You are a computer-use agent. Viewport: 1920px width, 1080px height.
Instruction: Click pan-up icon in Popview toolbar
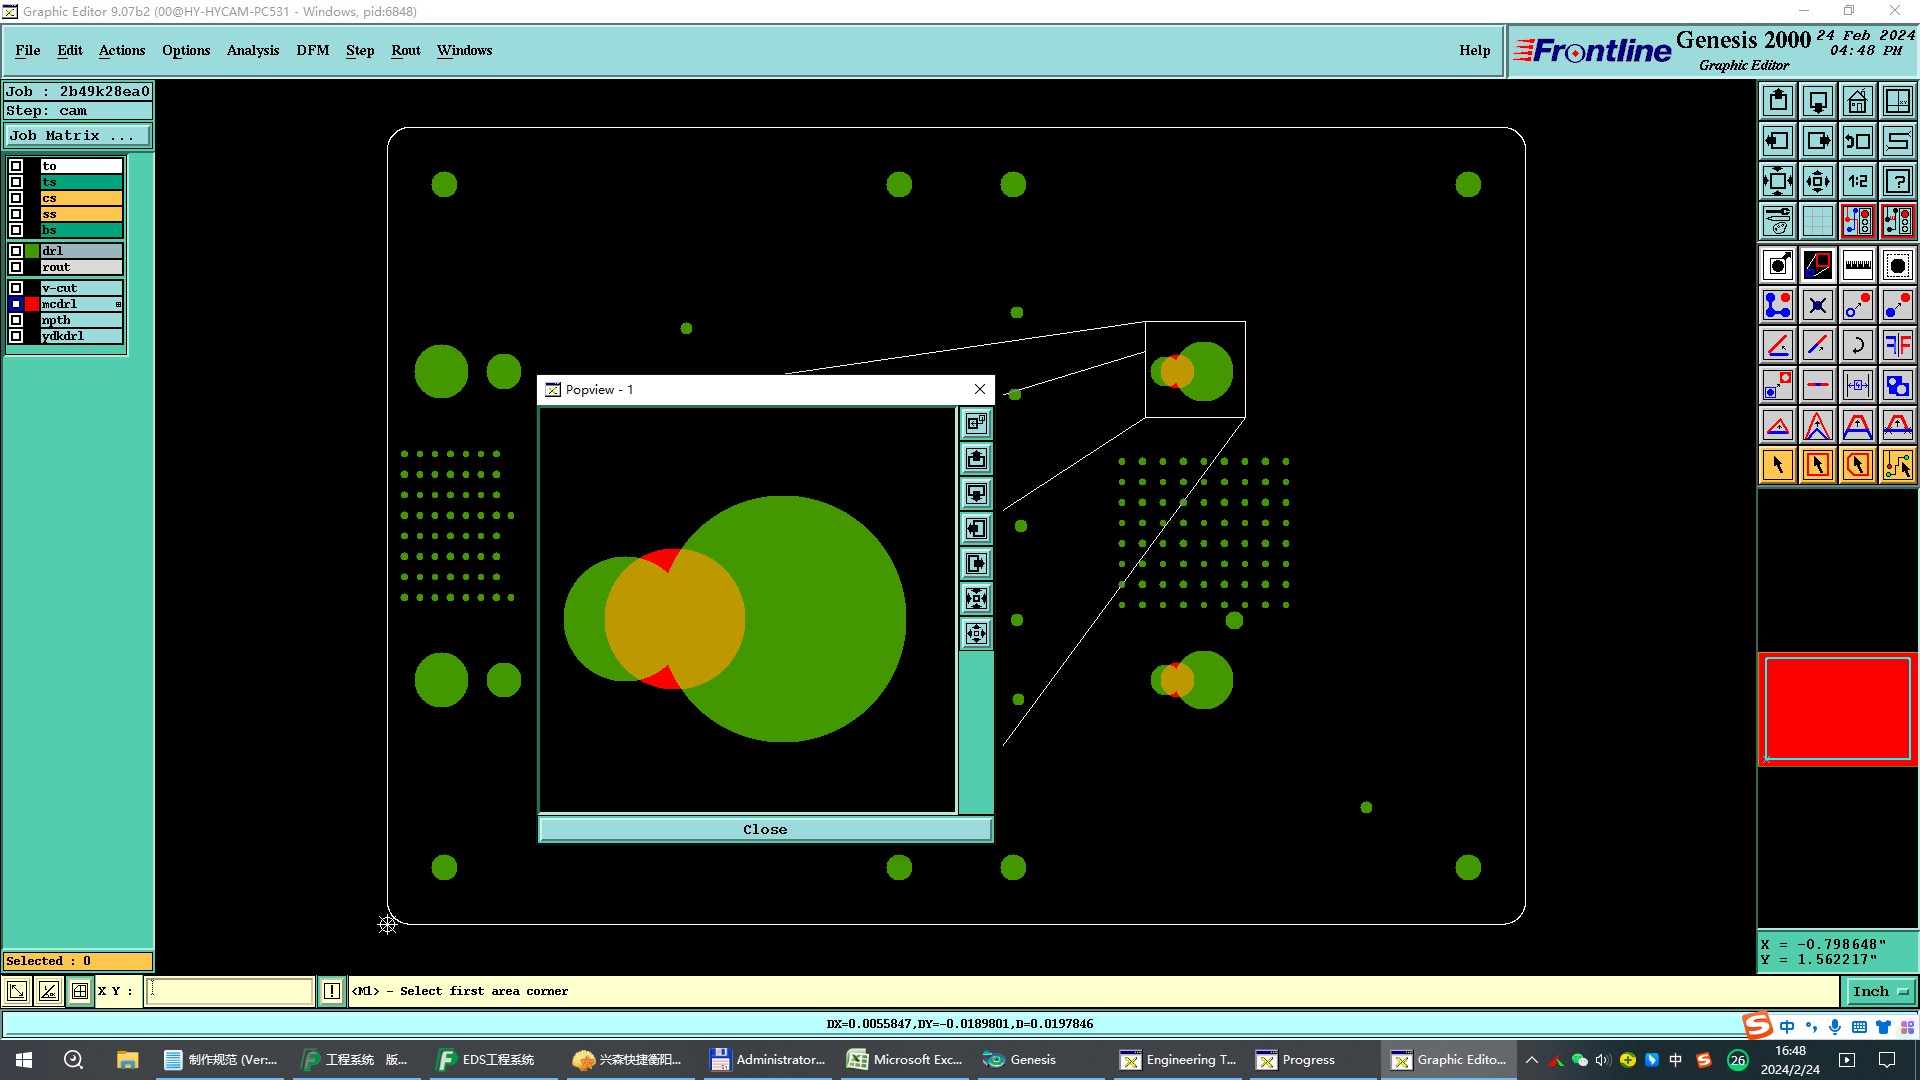(x=976, y=459)
